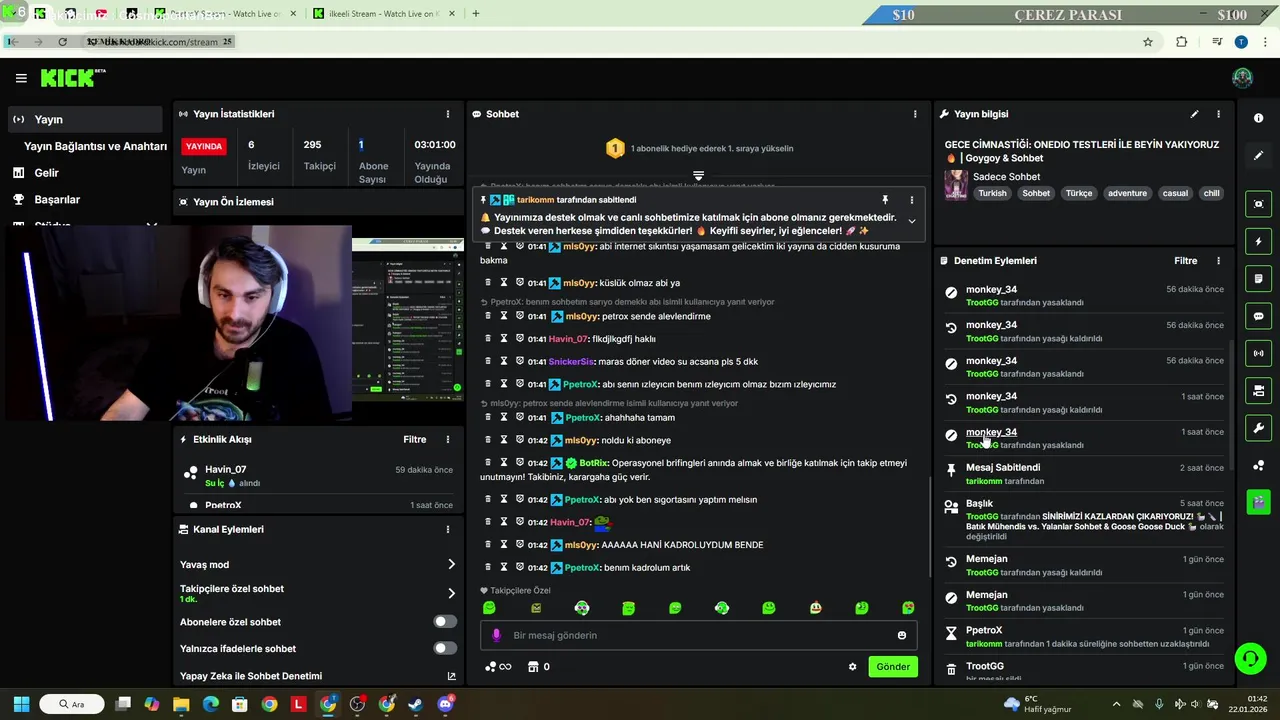This screenshot has width=1280, height=720.
Task: Open Yayın Bağlantısı ve Anahtarı page
Action: point(95,146)
